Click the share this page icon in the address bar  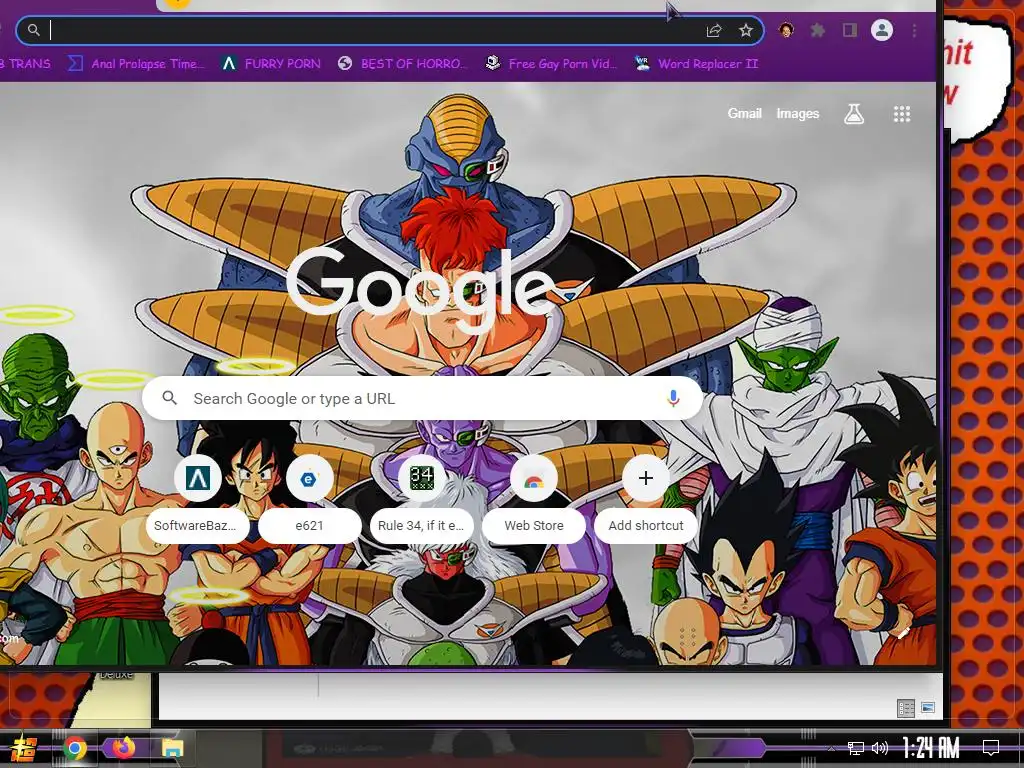coord(714,30)
